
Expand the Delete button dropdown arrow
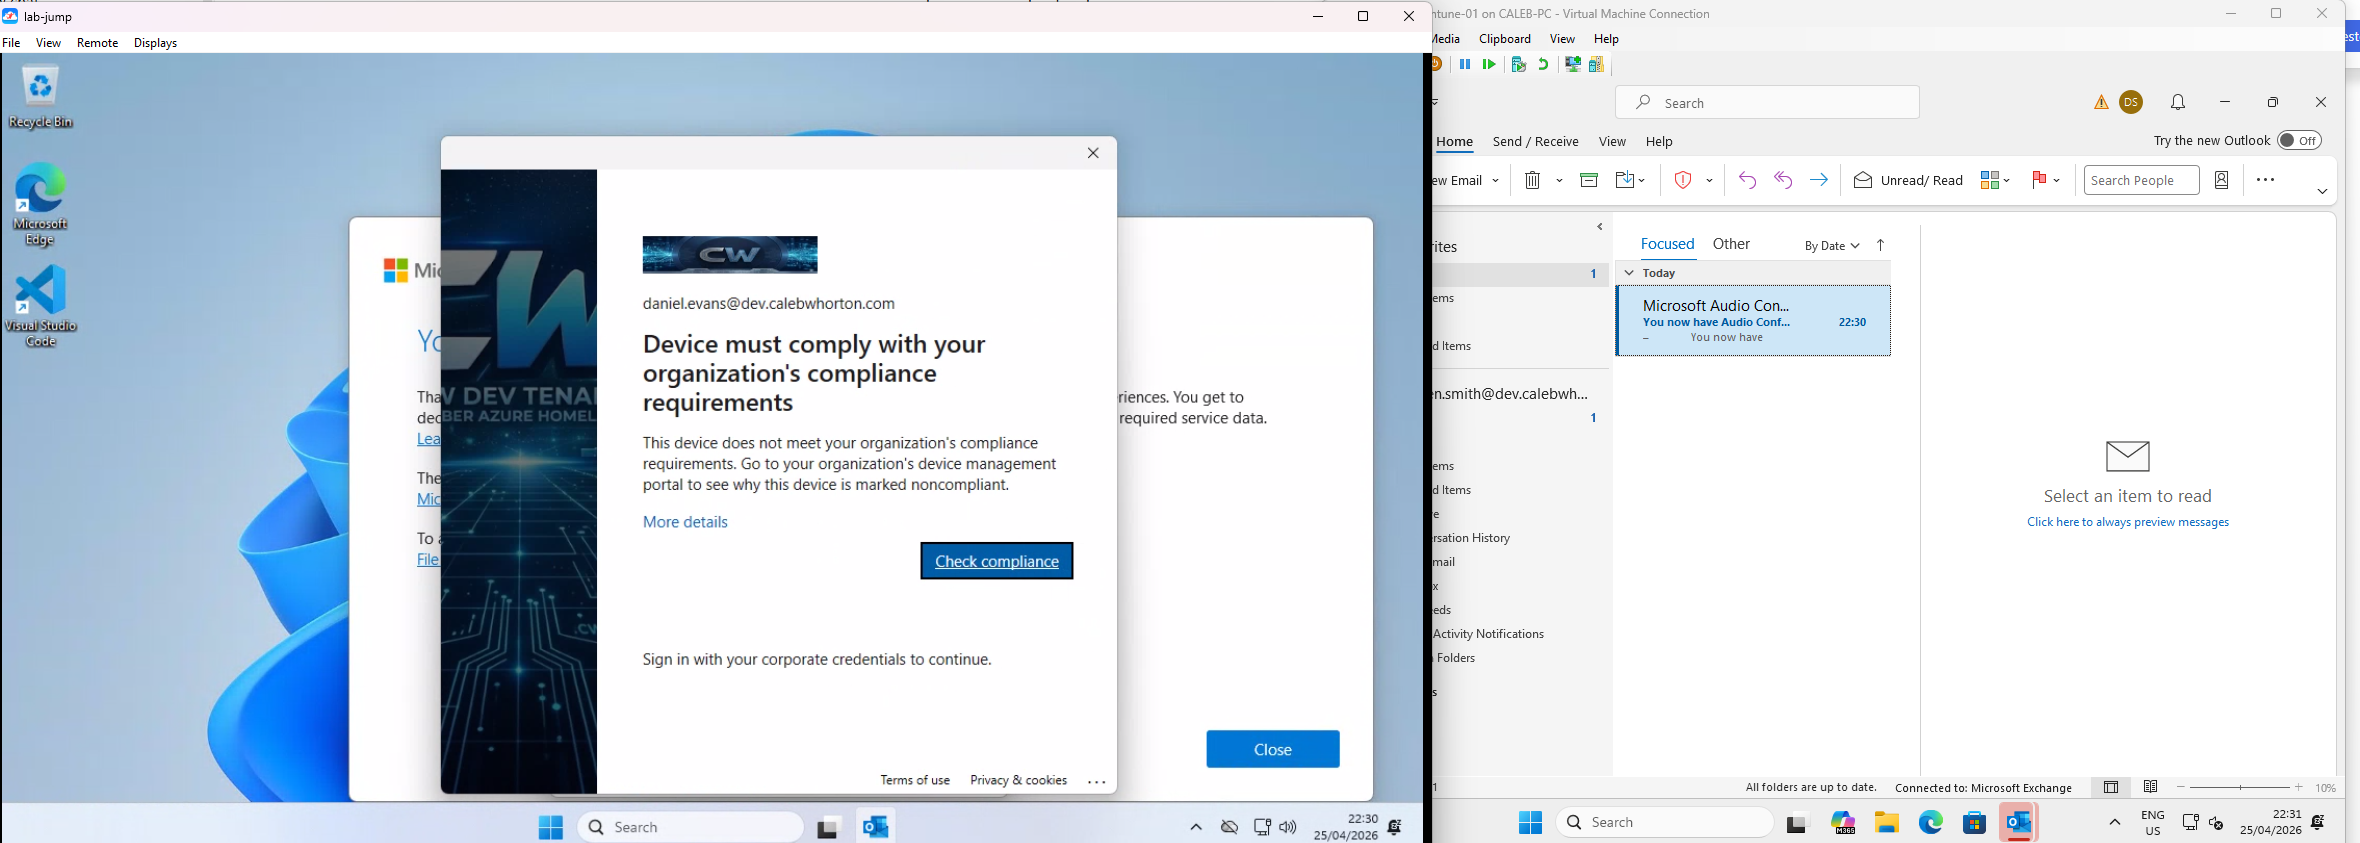pyautogui.click(x=1559, y=181)
